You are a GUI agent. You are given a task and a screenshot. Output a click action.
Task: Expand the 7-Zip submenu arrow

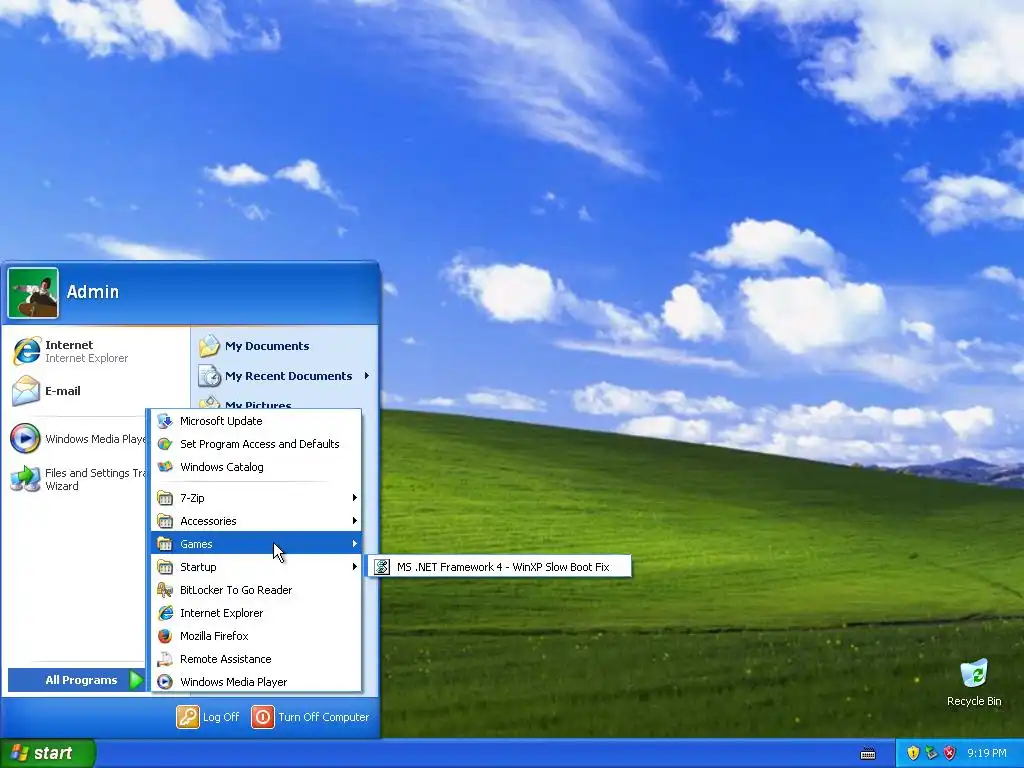click(x=355, y=498)
